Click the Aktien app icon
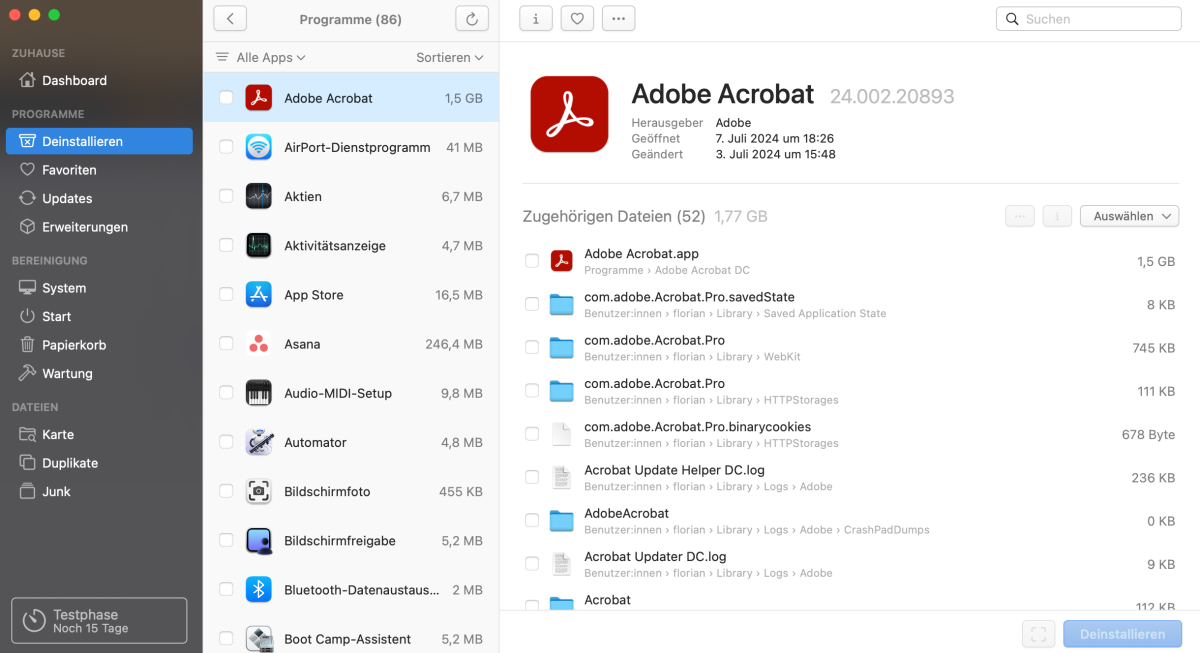Viewport: 1200px width, 653px height. click(x=259, y=196)
